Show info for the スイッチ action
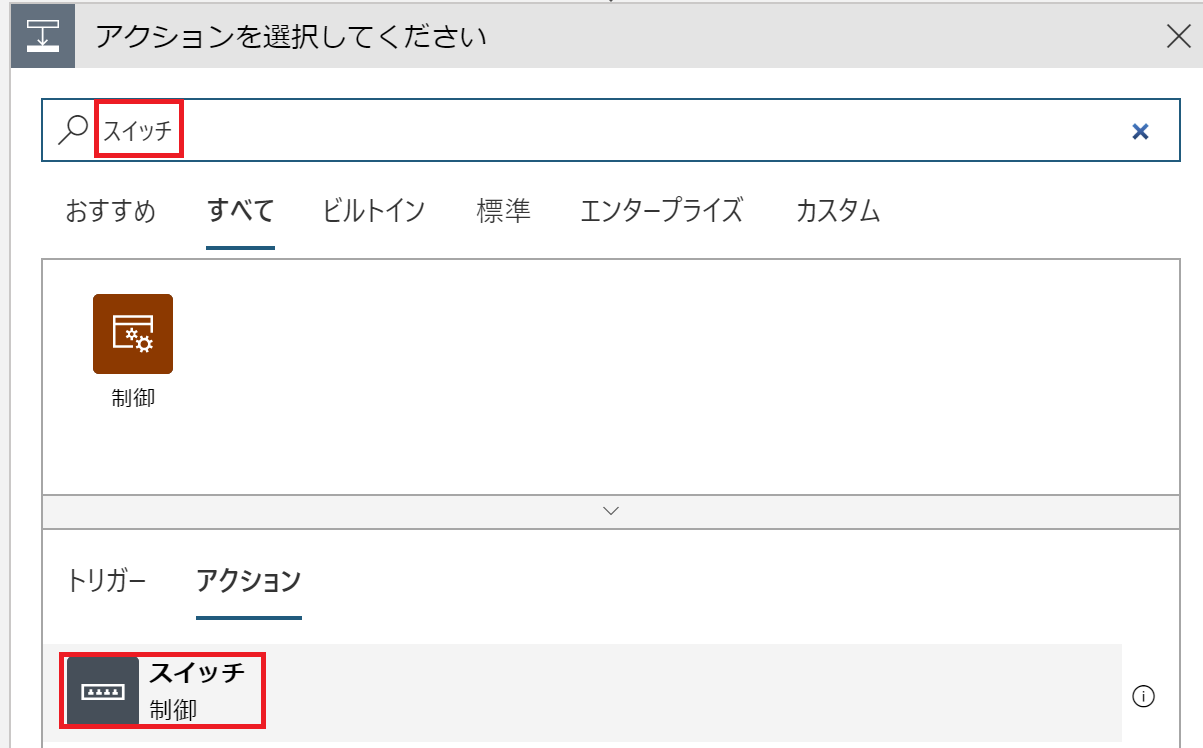This screenshot has width=1203, height=748. [1143, 696]
